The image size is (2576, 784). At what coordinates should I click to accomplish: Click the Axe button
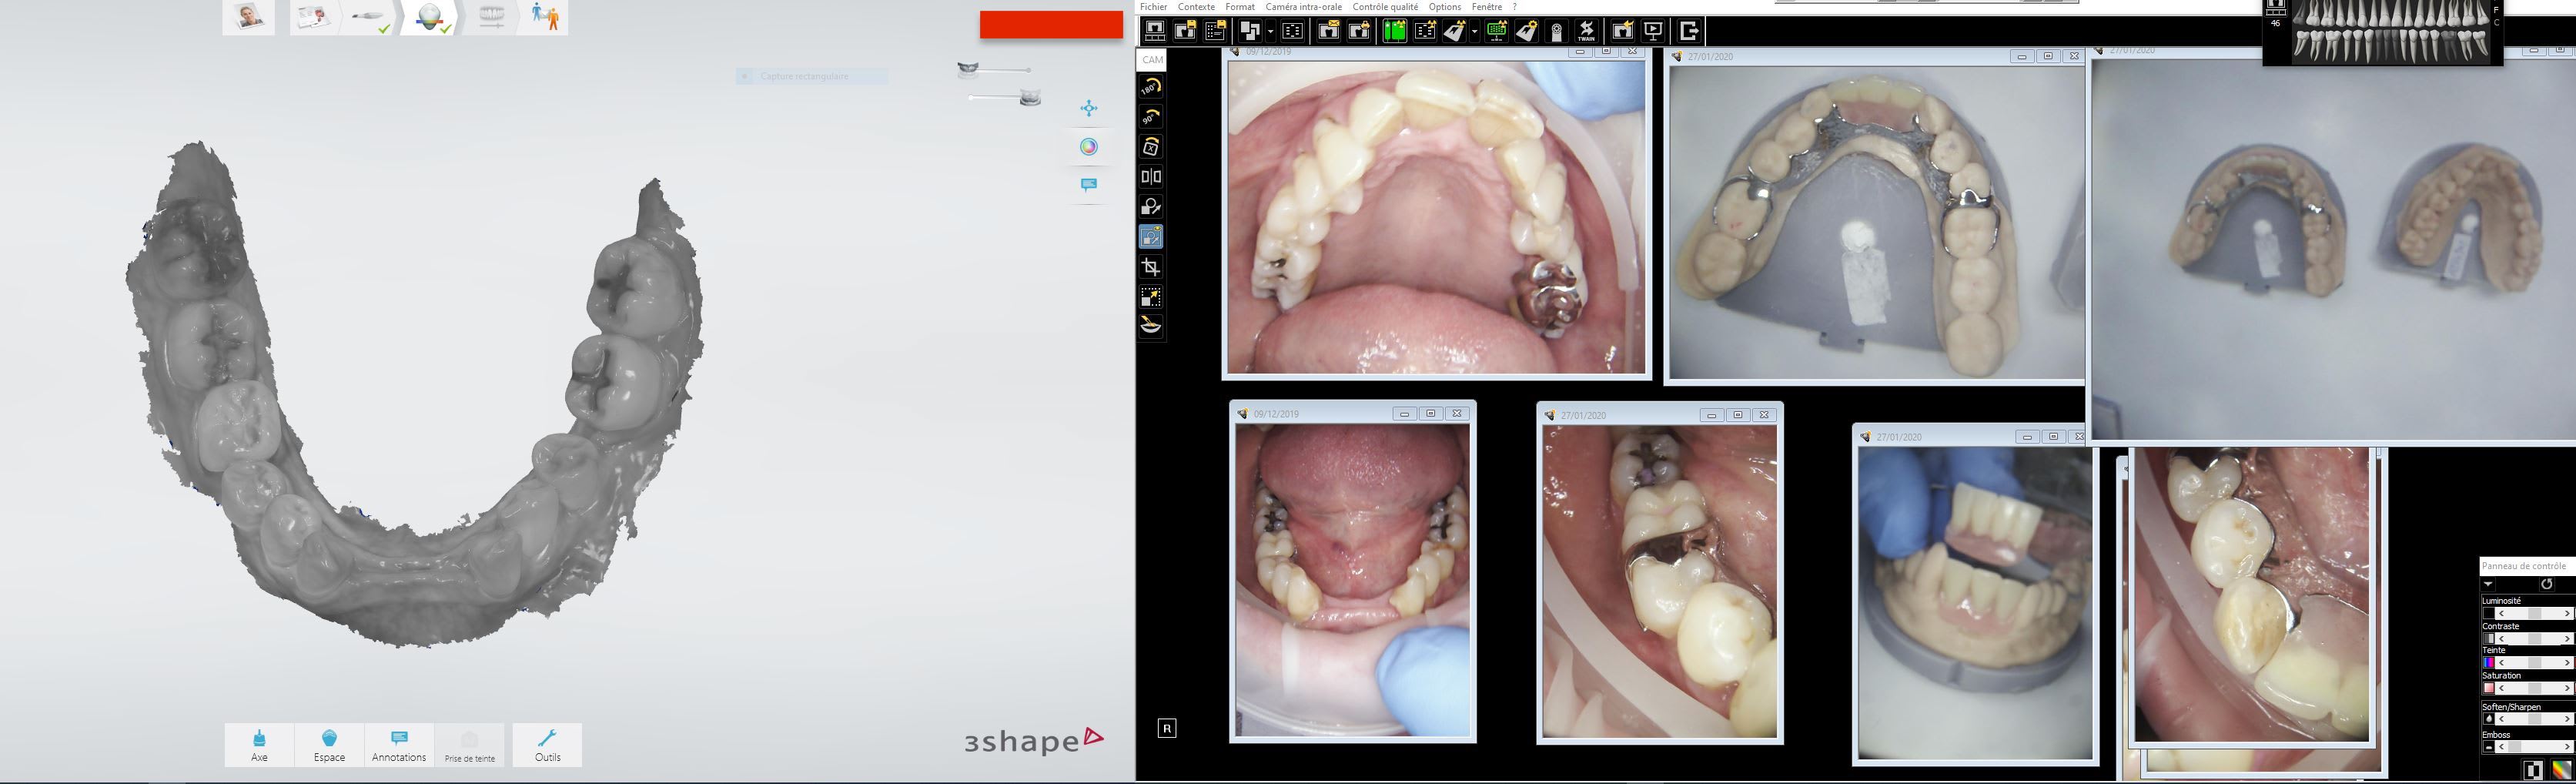[259, 745]
